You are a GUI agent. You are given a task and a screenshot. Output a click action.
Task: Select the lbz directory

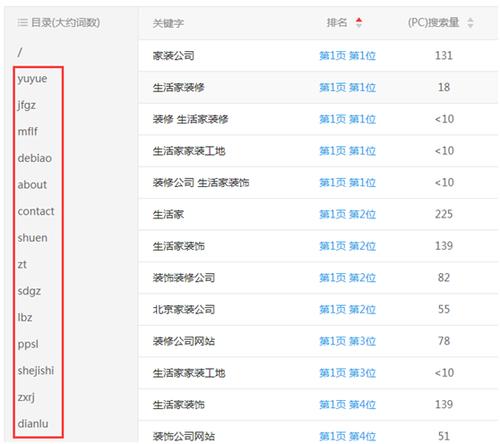(25, 317)
